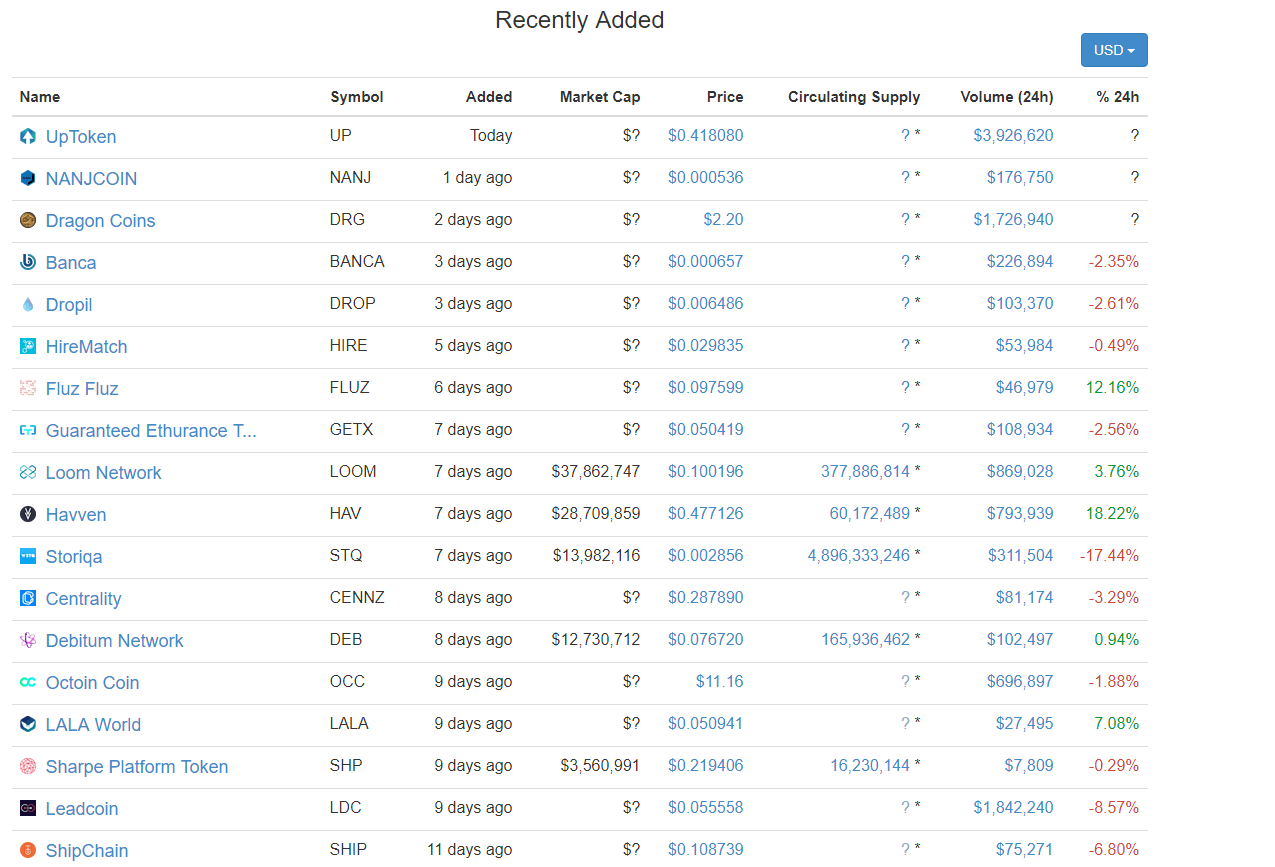
Task: Open the ShipChain coin link
Action: pos(87,851)
